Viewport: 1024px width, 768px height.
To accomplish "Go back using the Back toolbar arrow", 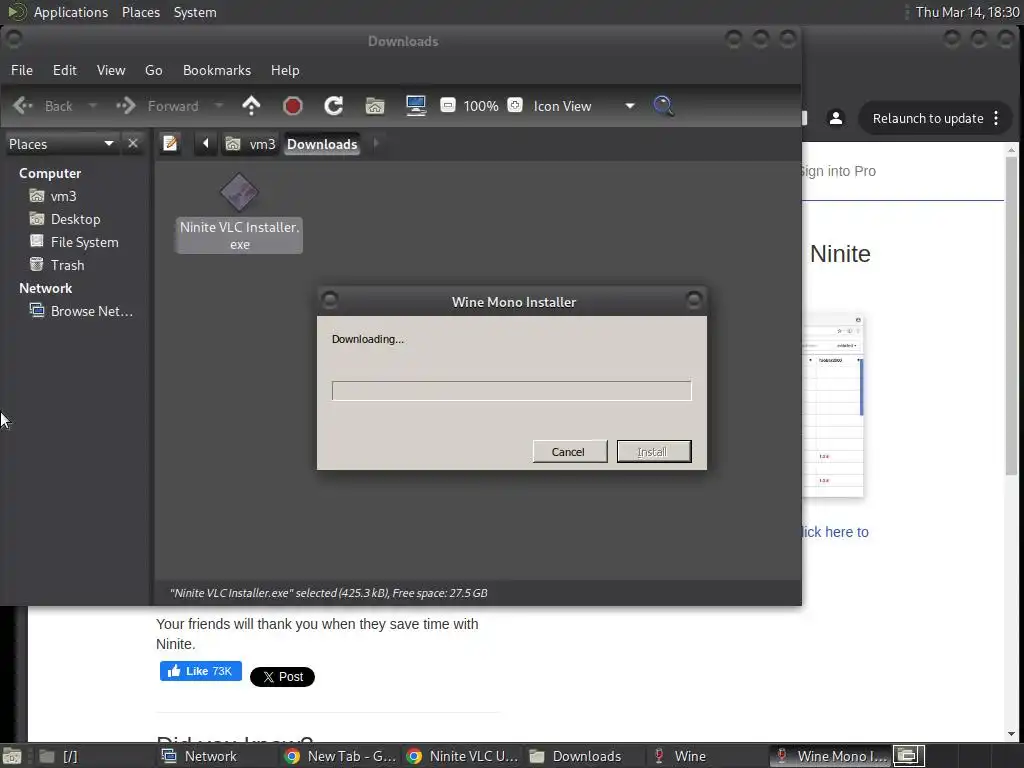I will click(x=42, y=106).
